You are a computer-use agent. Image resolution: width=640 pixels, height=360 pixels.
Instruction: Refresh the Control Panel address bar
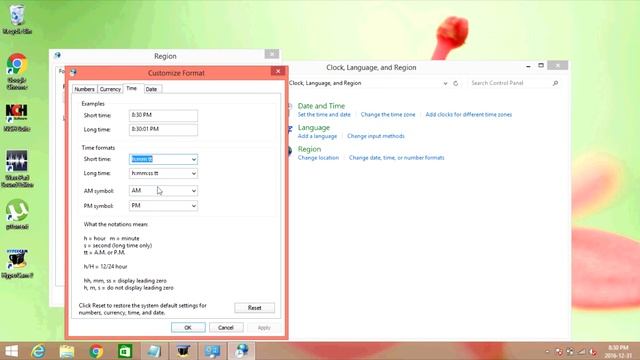click(456, 83)
